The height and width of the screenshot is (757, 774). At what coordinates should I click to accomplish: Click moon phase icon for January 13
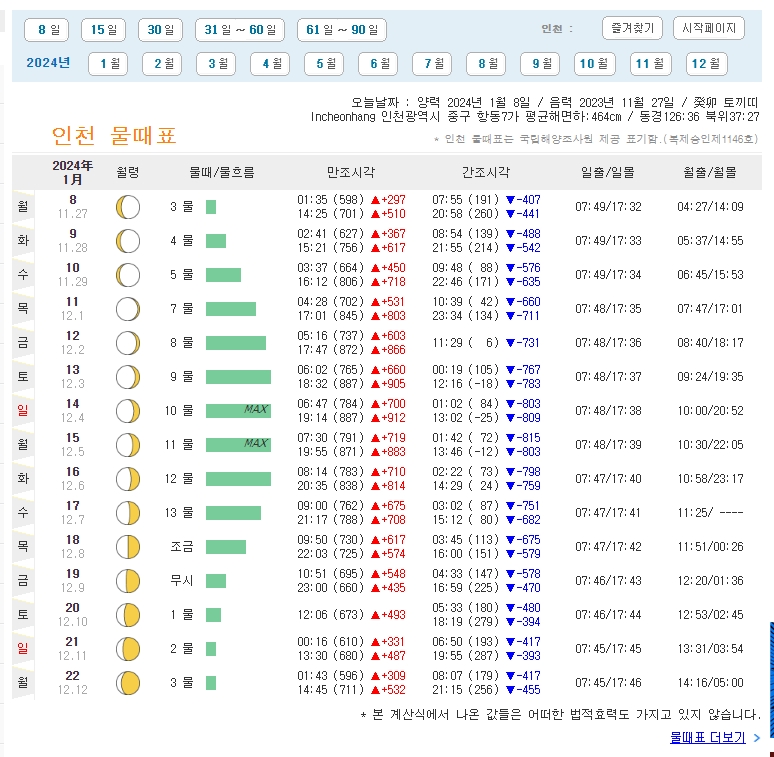coord(128,378)
